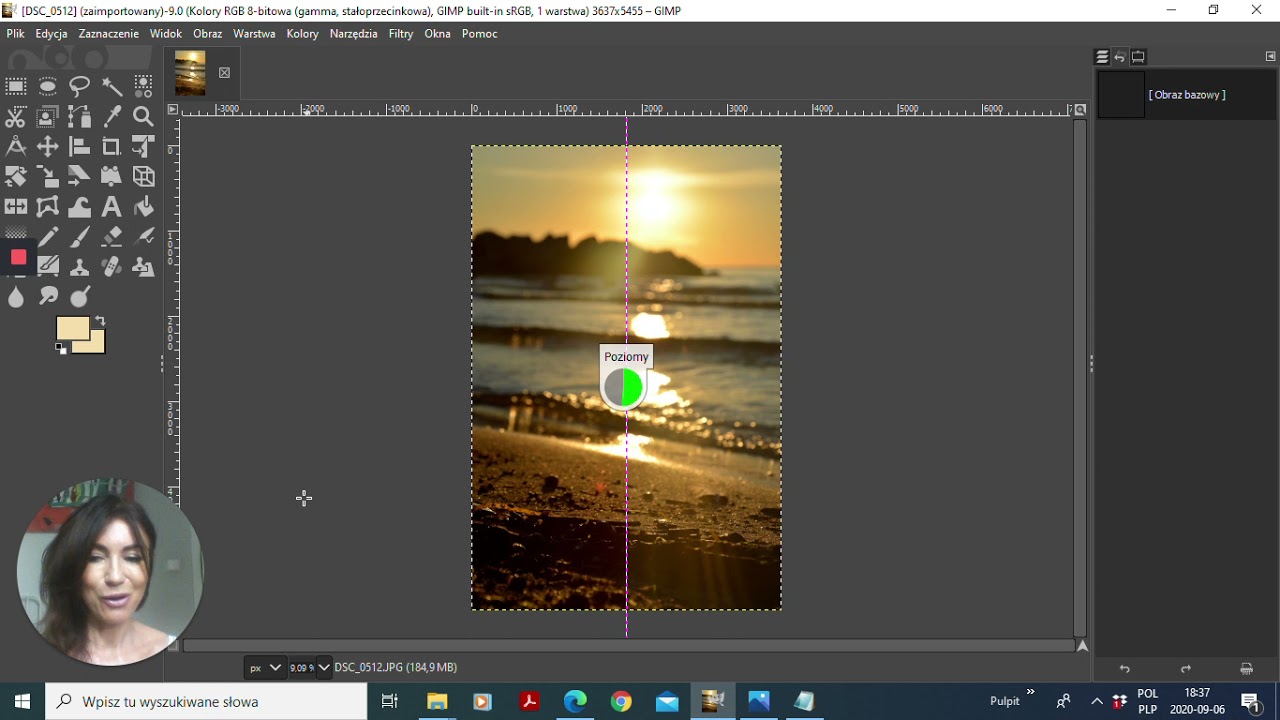Select the Cage Transform tool
This screenshot has width=1280, height=720.
tap(48, 207)
